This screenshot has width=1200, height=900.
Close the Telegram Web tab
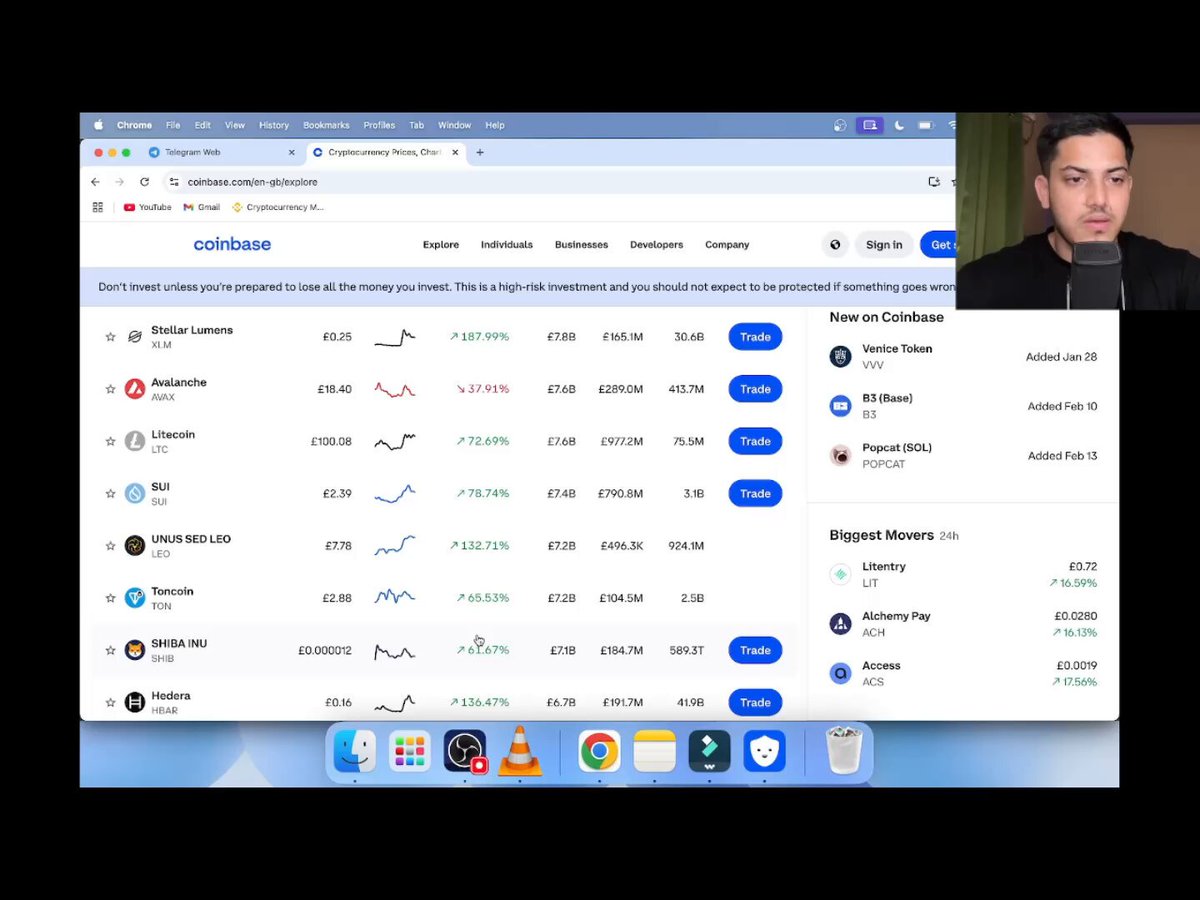point(292,152)
